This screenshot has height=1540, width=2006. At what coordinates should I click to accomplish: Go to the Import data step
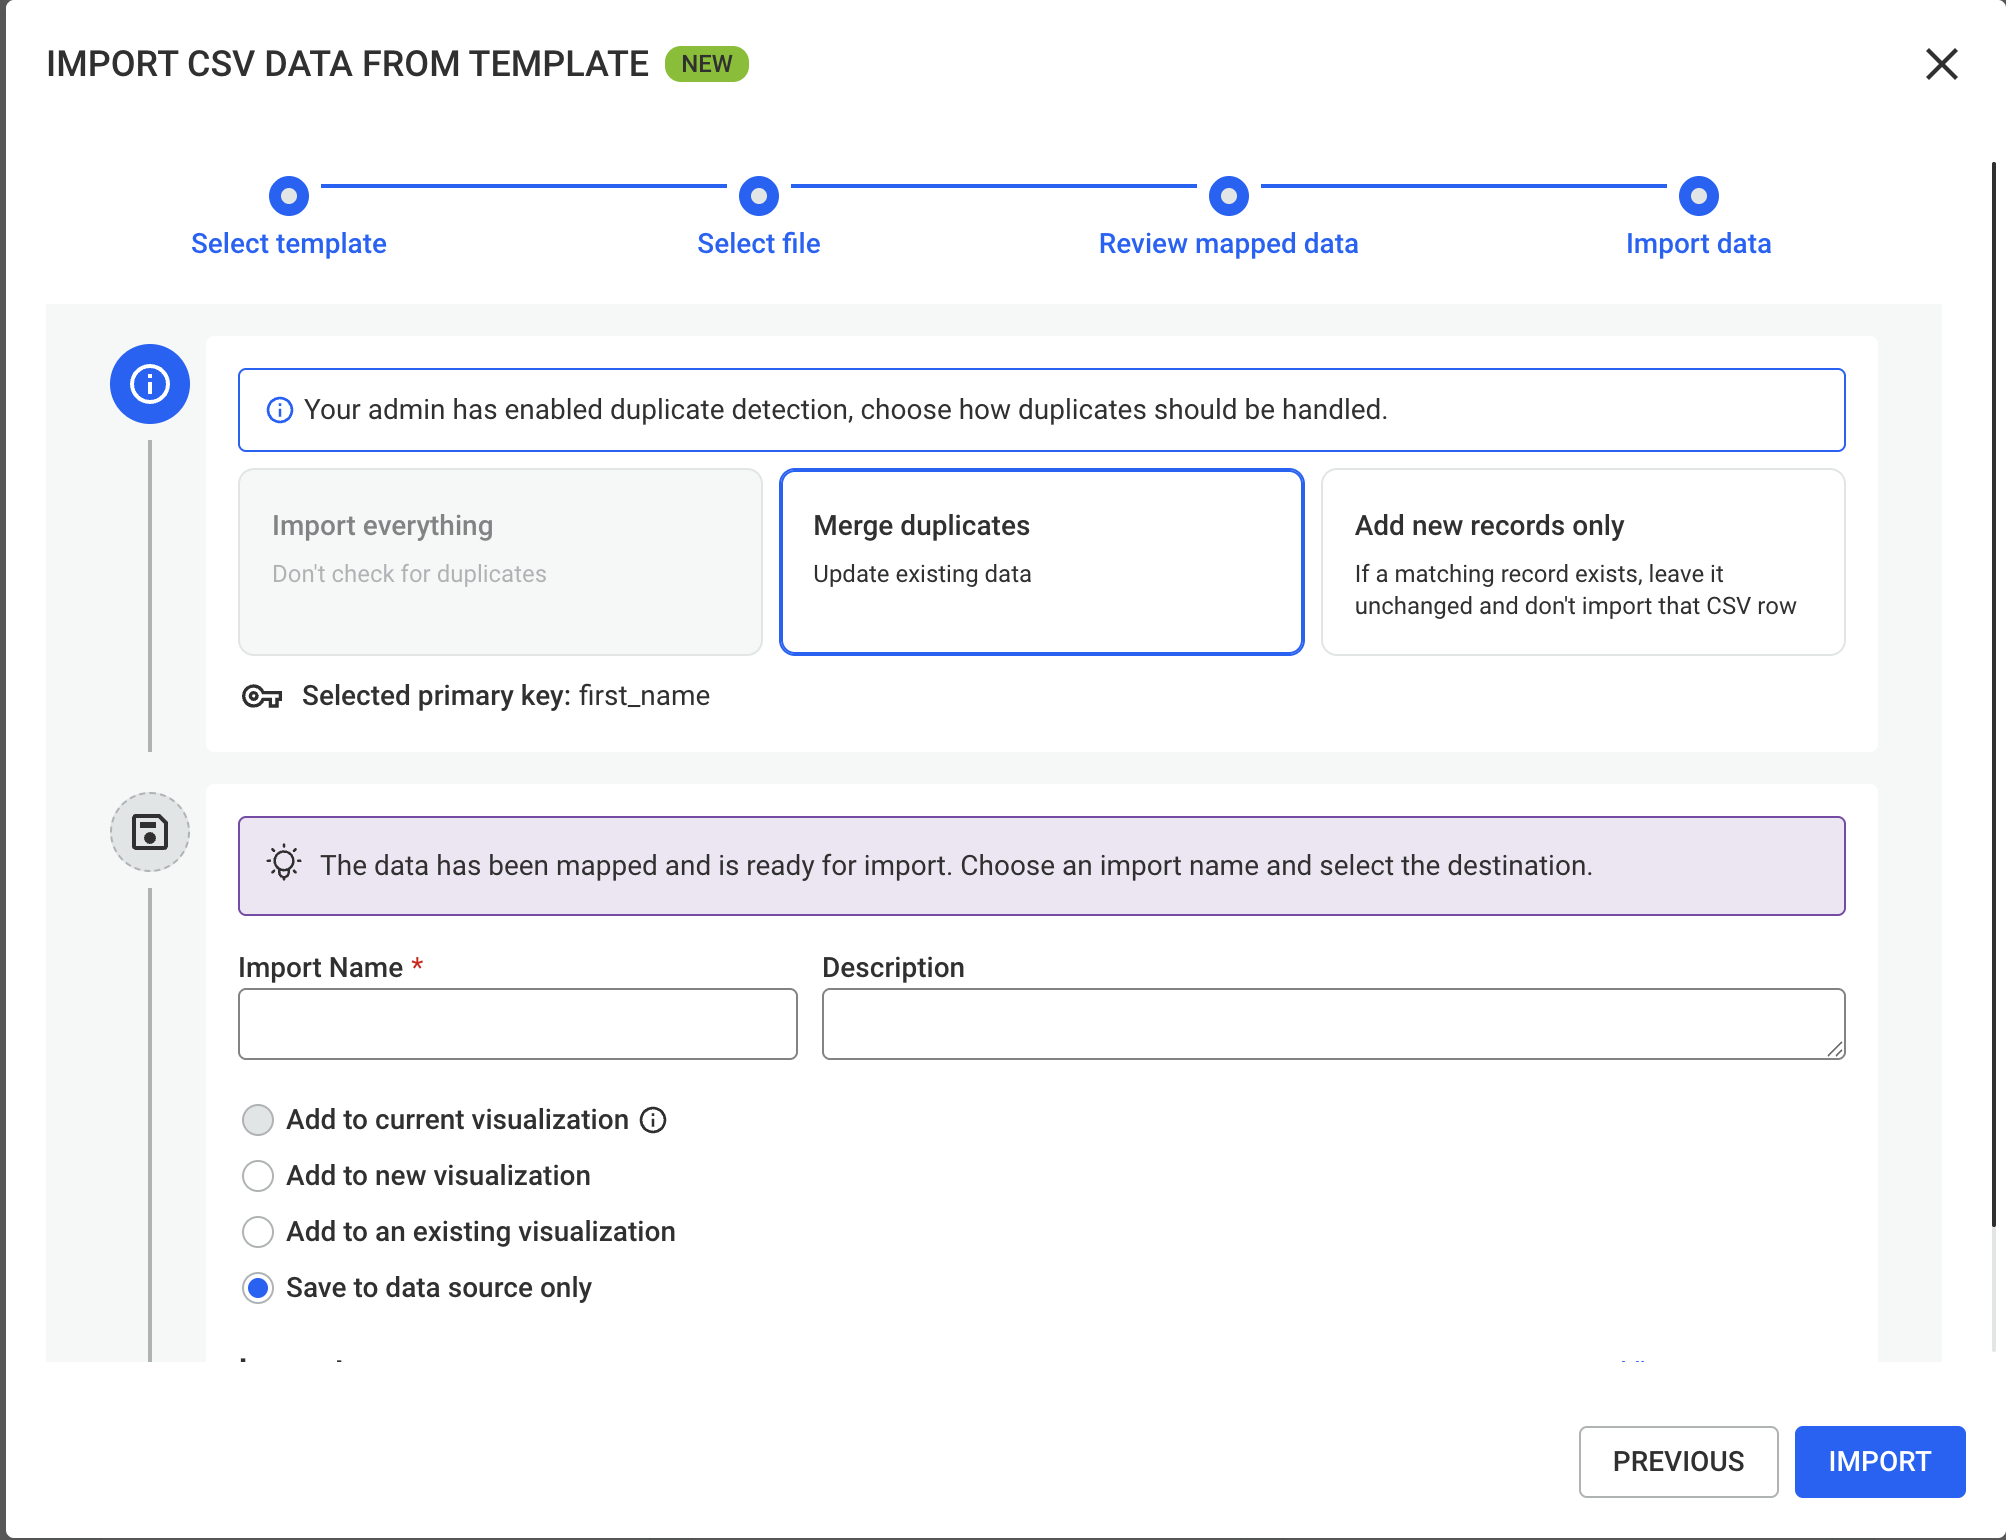[1698, 243]
